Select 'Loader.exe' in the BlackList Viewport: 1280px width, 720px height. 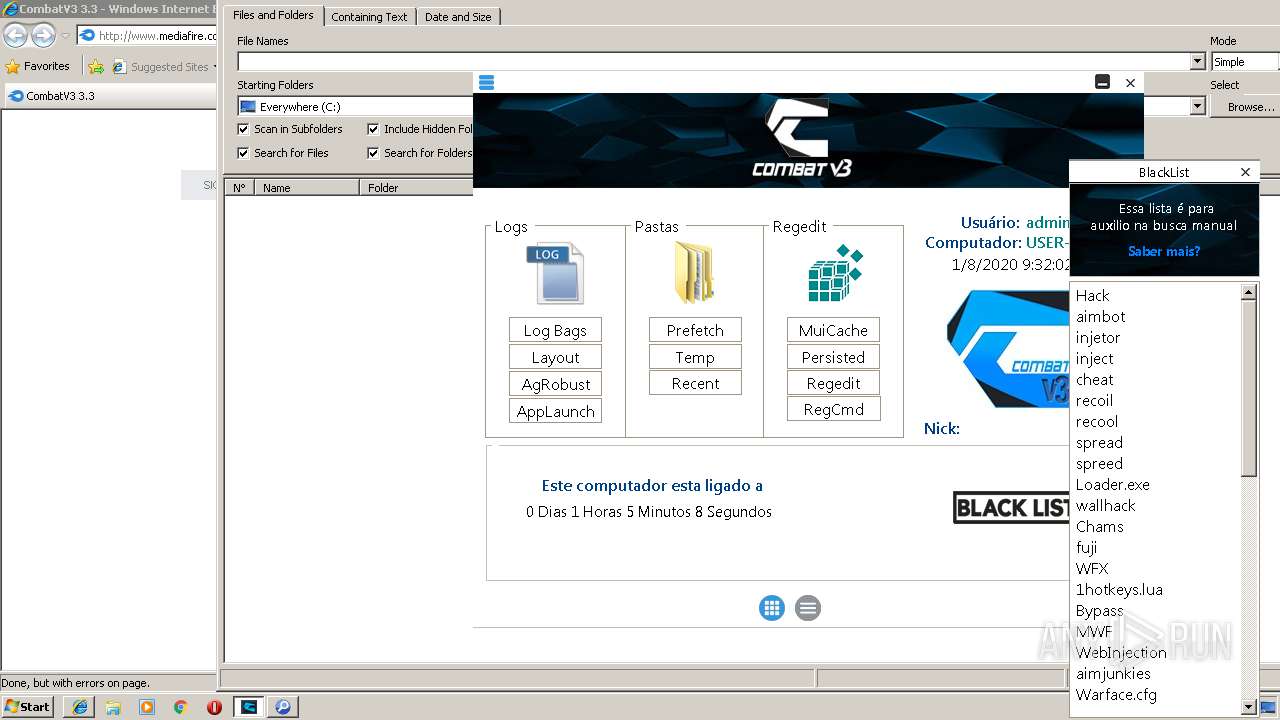tap(1112, 485)
